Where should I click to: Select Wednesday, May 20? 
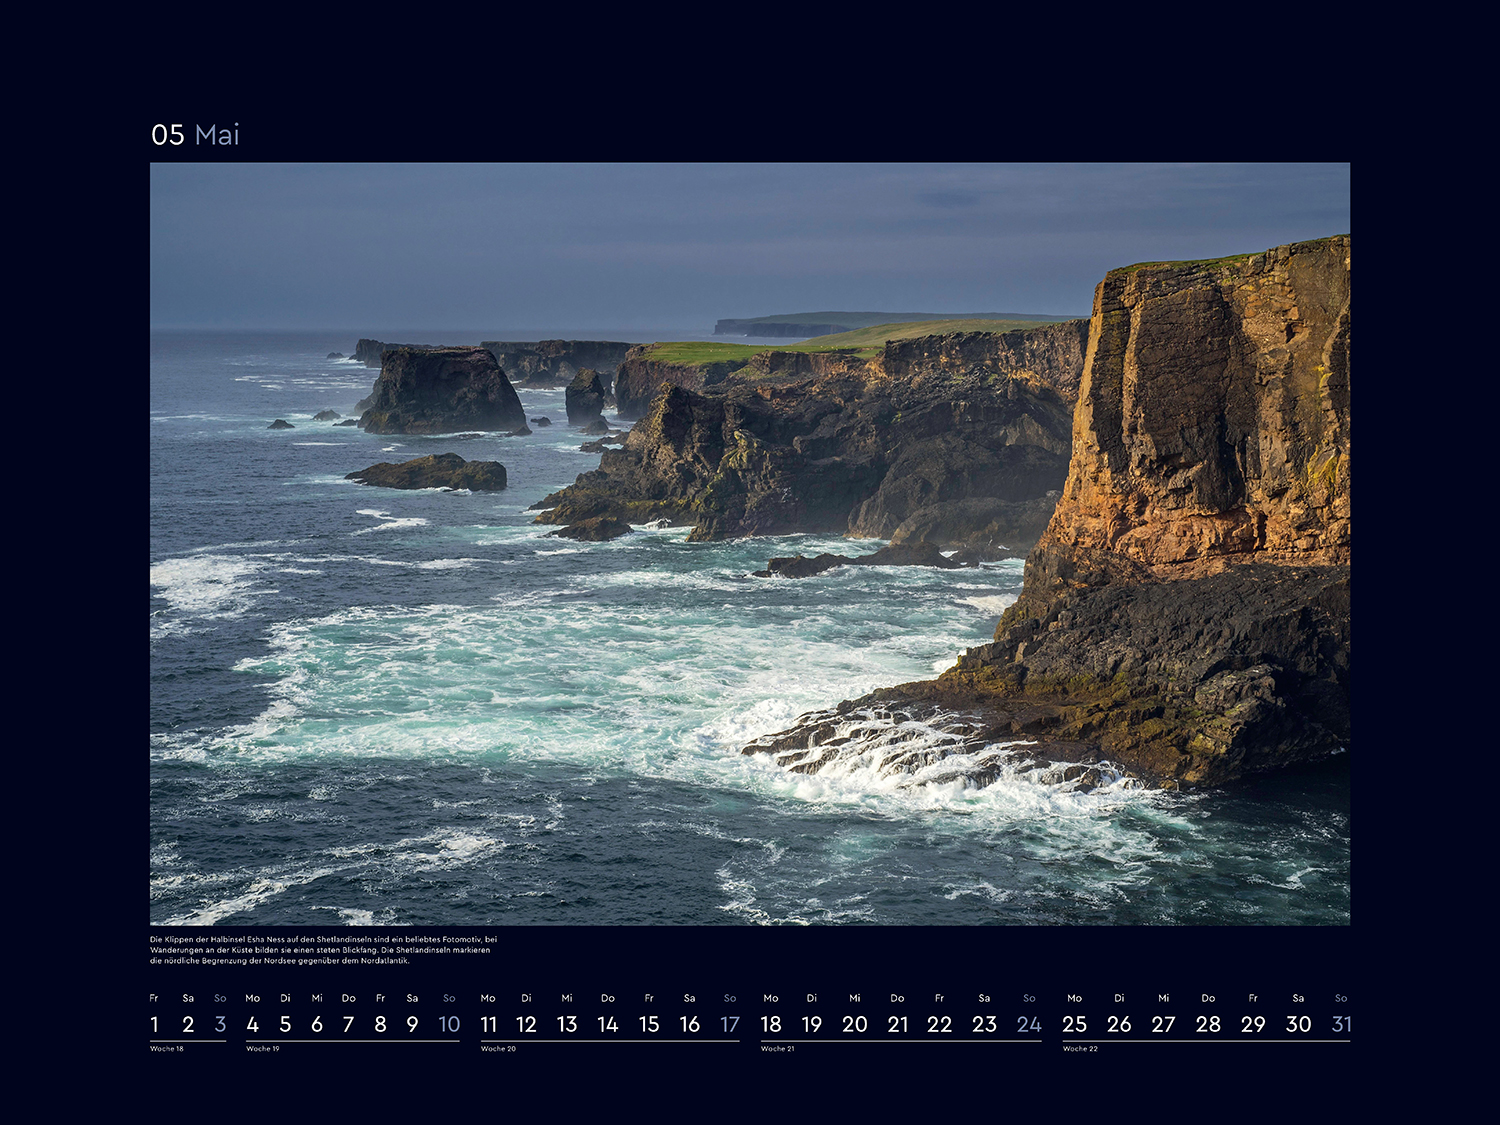point(854,1024)
